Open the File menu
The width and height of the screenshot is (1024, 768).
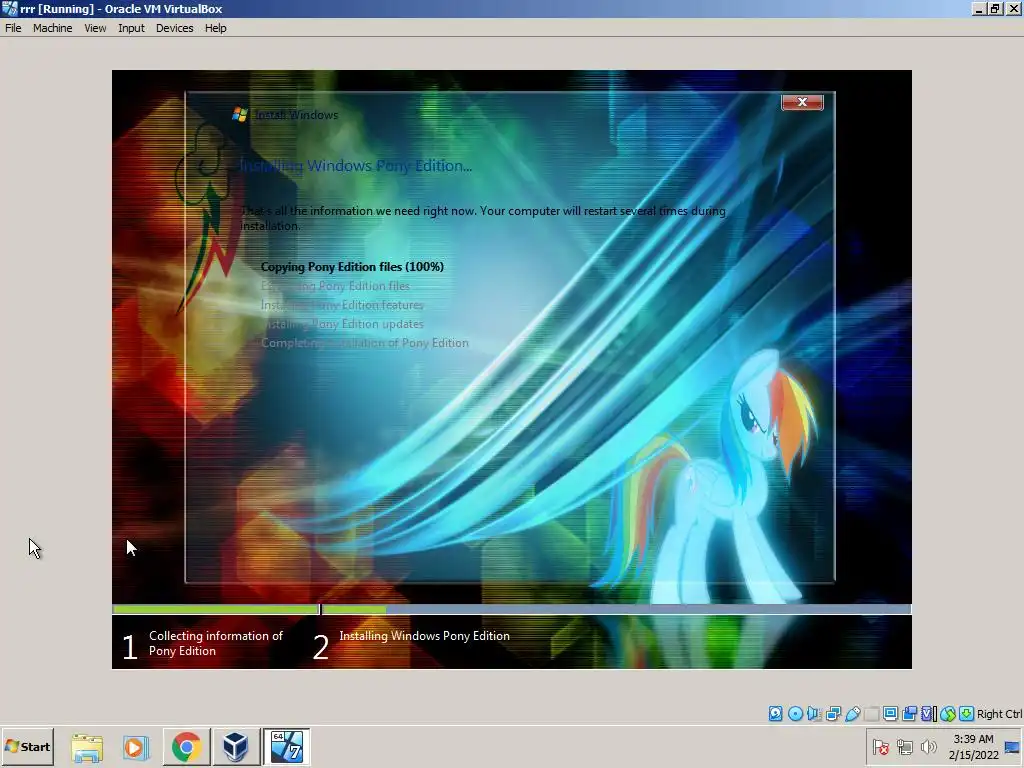(x=13, y=28)
